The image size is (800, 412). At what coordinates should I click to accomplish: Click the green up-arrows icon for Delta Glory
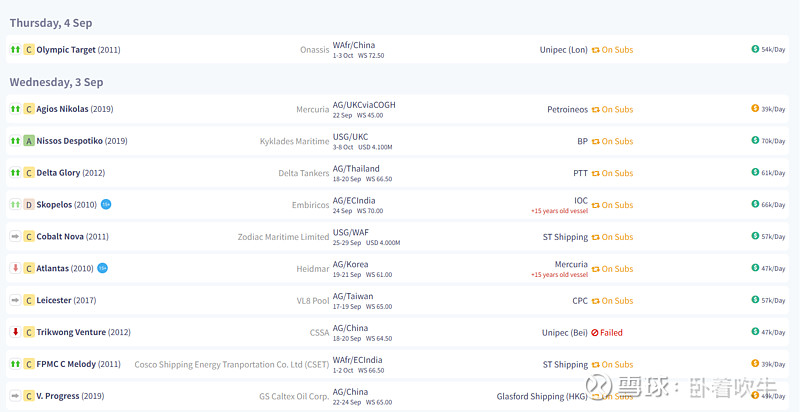(x=15, y=173)
